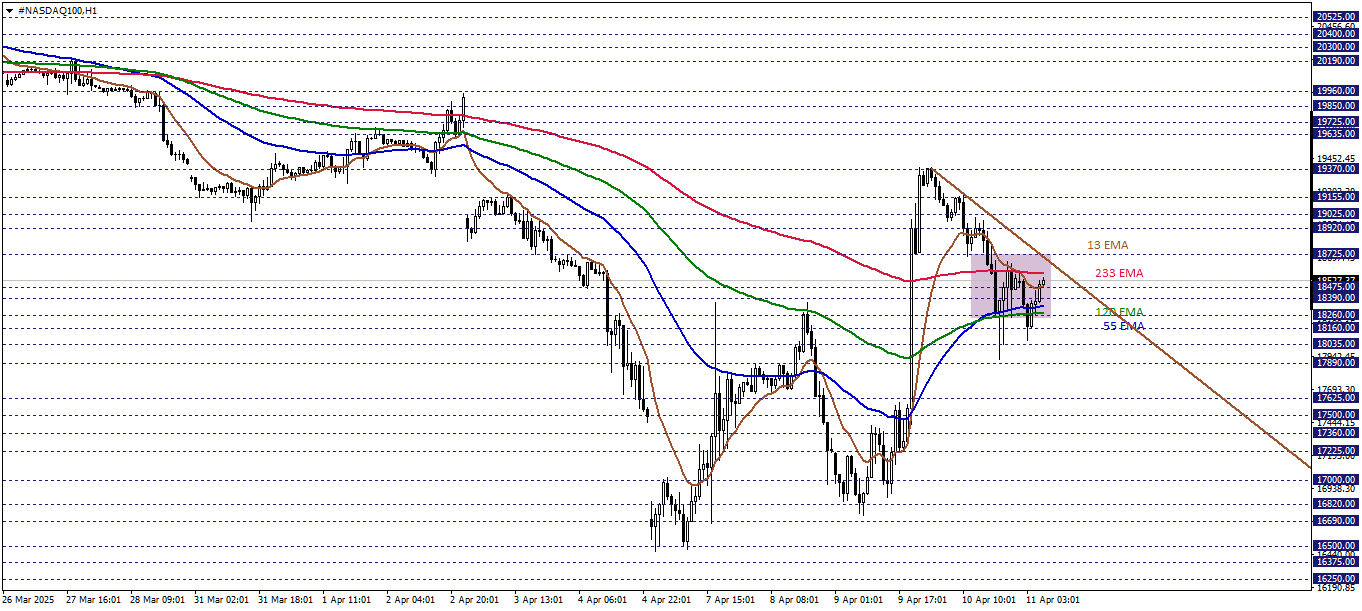
Task: Click the 20300.00 price level label
Action: (1337, 46)
